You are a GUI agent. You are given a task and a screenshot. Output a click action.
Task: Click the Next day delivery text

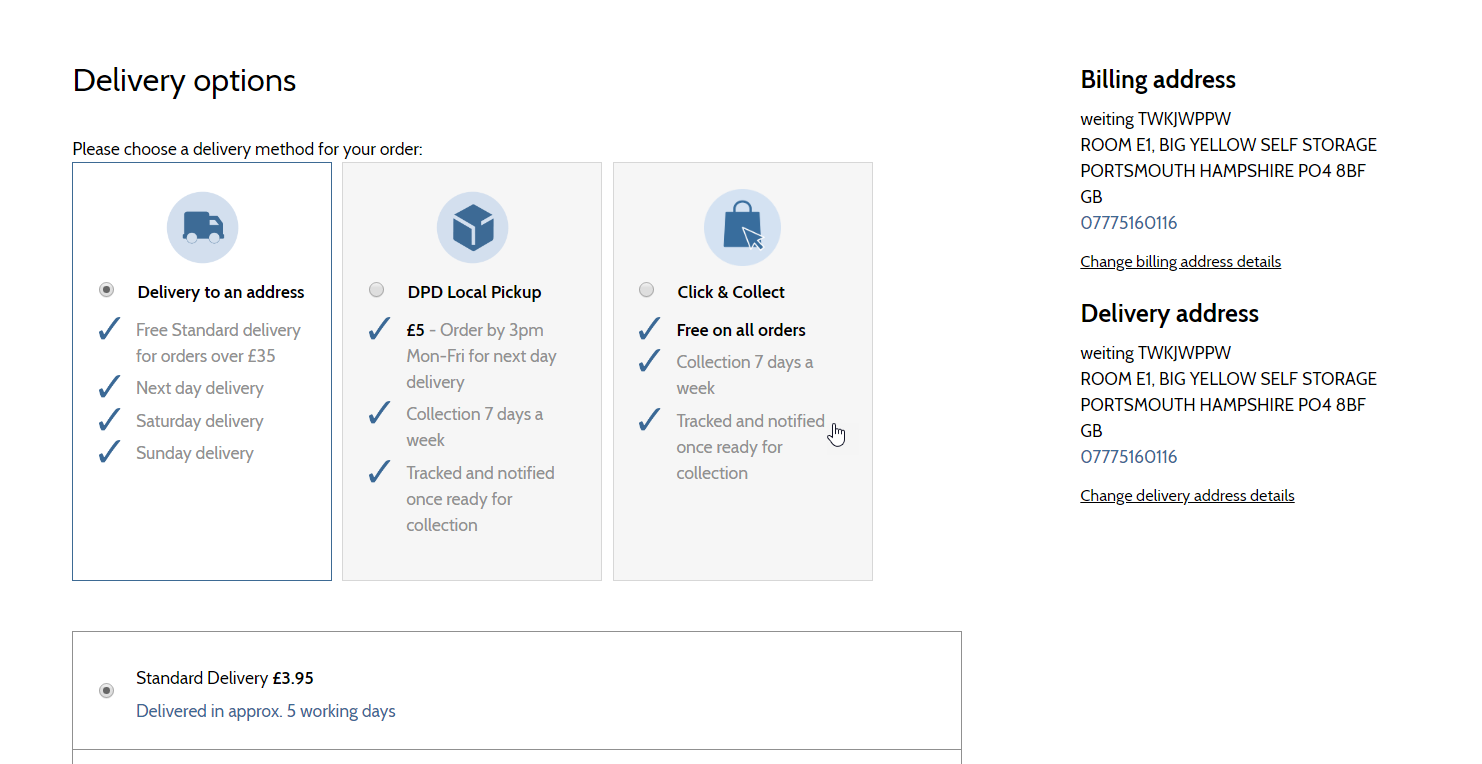click(200, 388)
